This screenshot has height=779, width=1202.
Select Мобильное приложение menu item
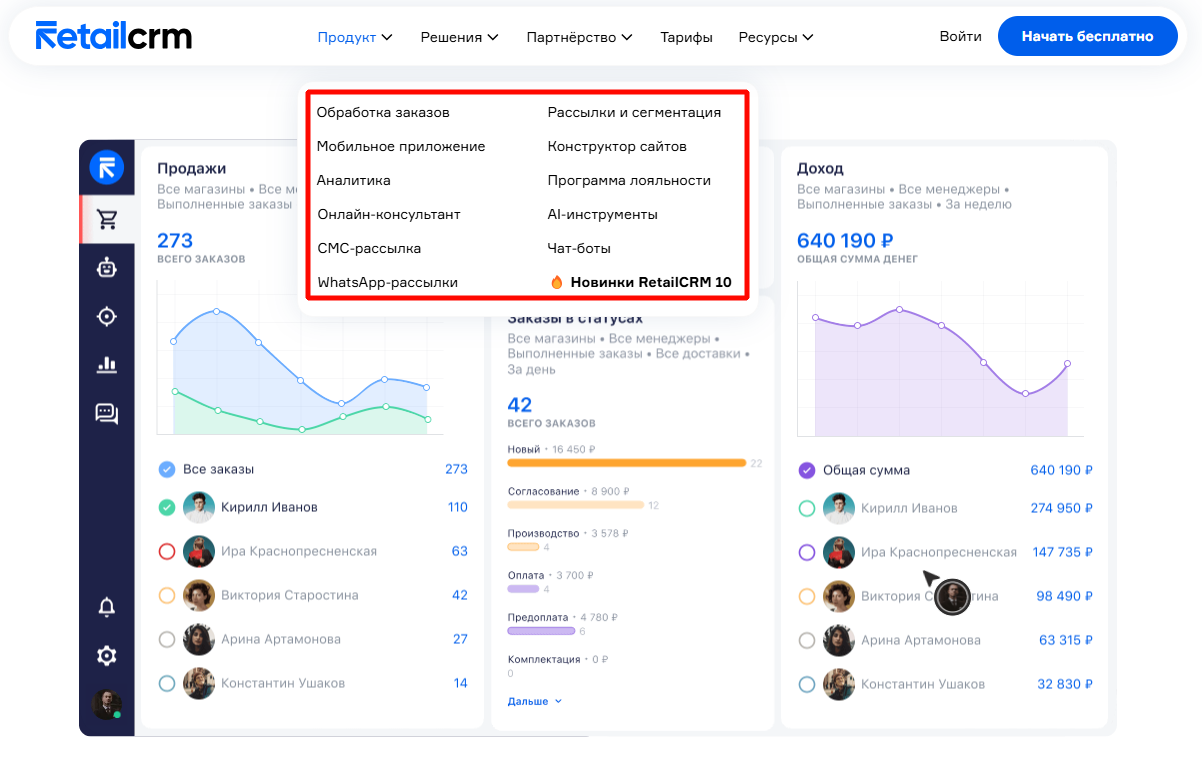tap(401, 146)
